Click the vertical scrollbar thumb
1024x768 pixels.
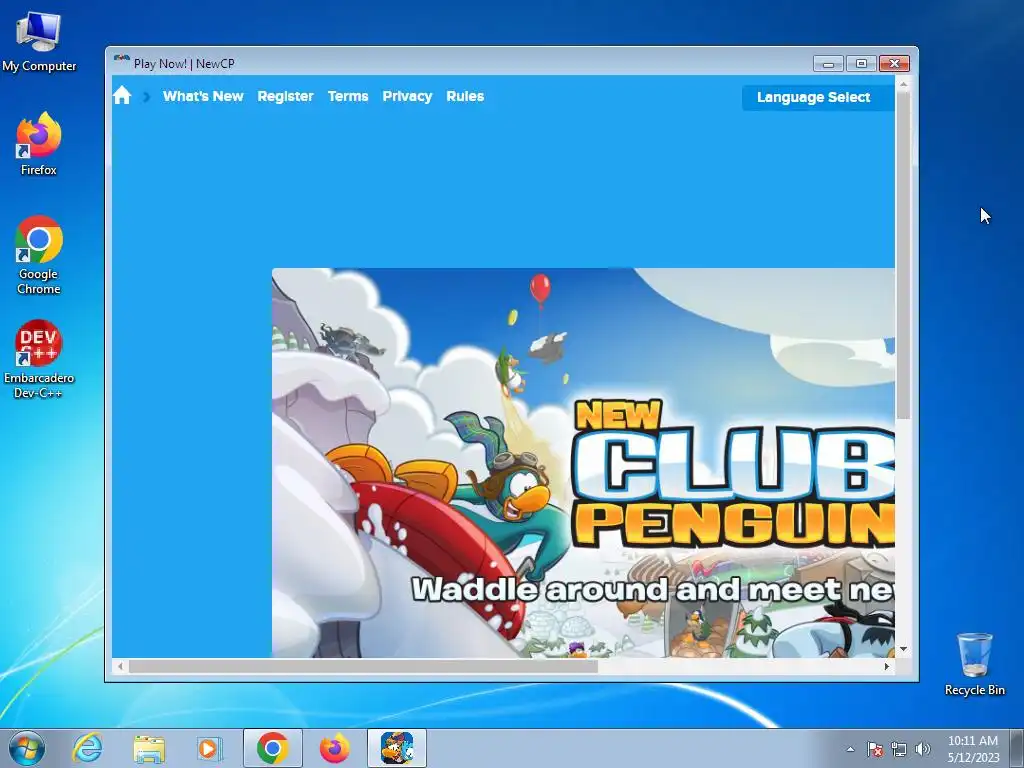(x=903, y=255)
